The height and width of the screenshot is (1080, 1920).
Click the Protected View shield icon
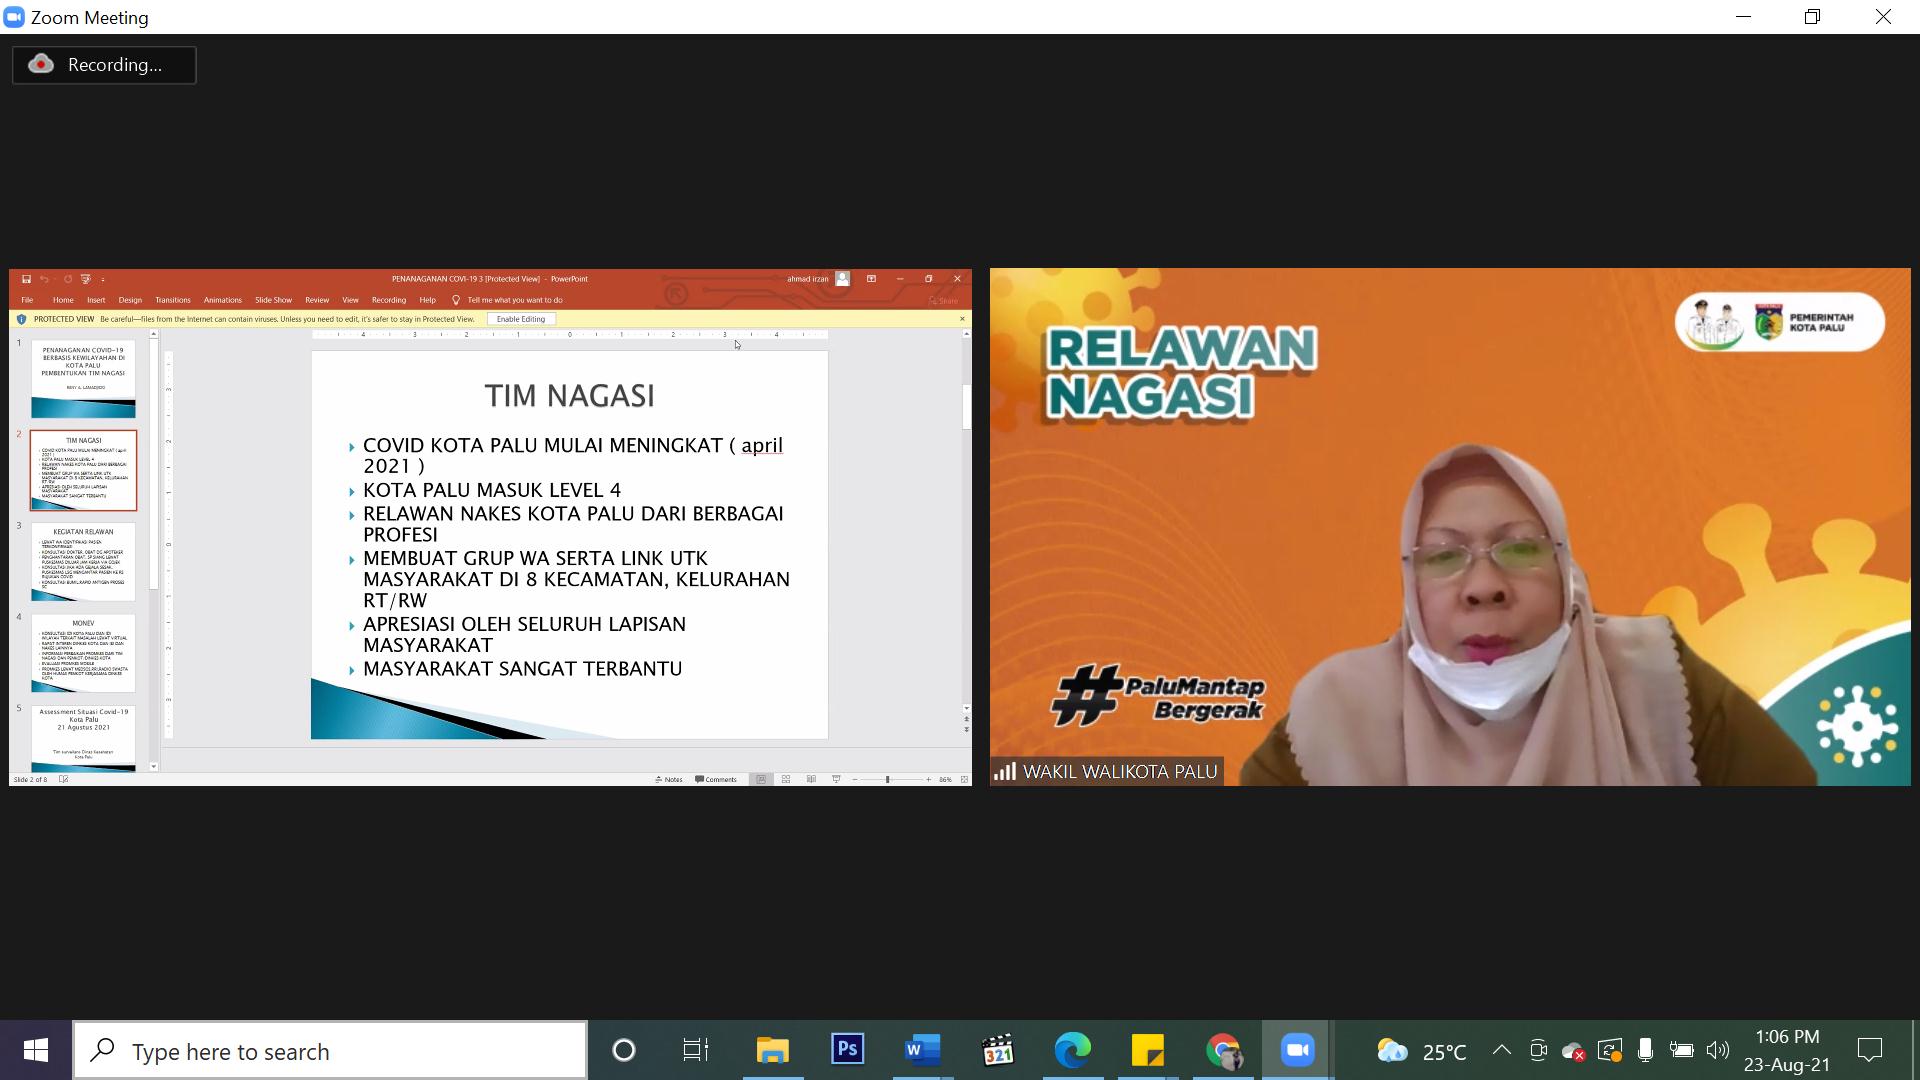click(21, 319)
